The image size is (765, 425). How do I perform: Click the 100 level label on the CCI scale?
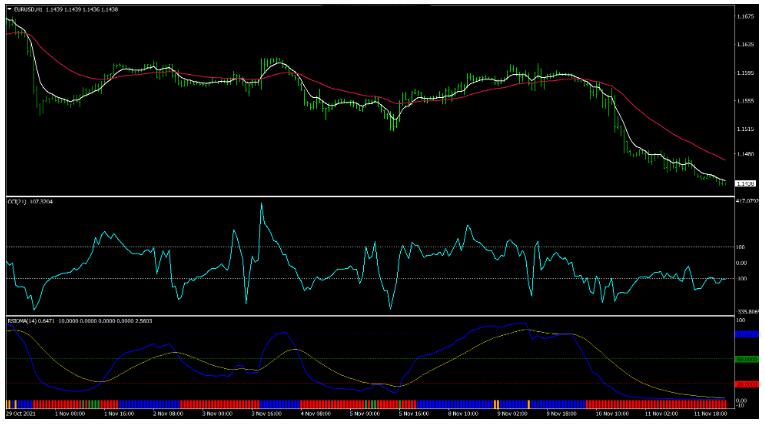(x=741, y=247)
